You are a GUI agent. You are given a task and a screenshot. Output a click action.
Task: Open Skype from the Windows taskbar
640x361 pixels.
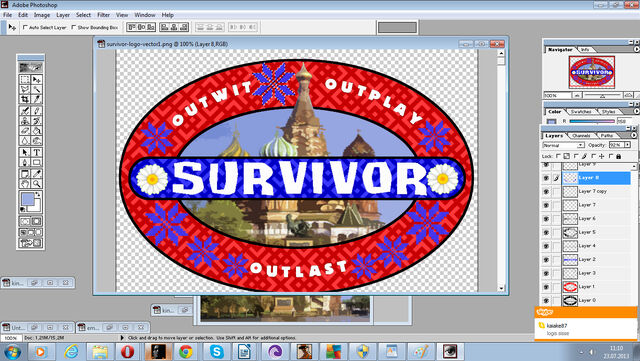(x=216, y=352)
